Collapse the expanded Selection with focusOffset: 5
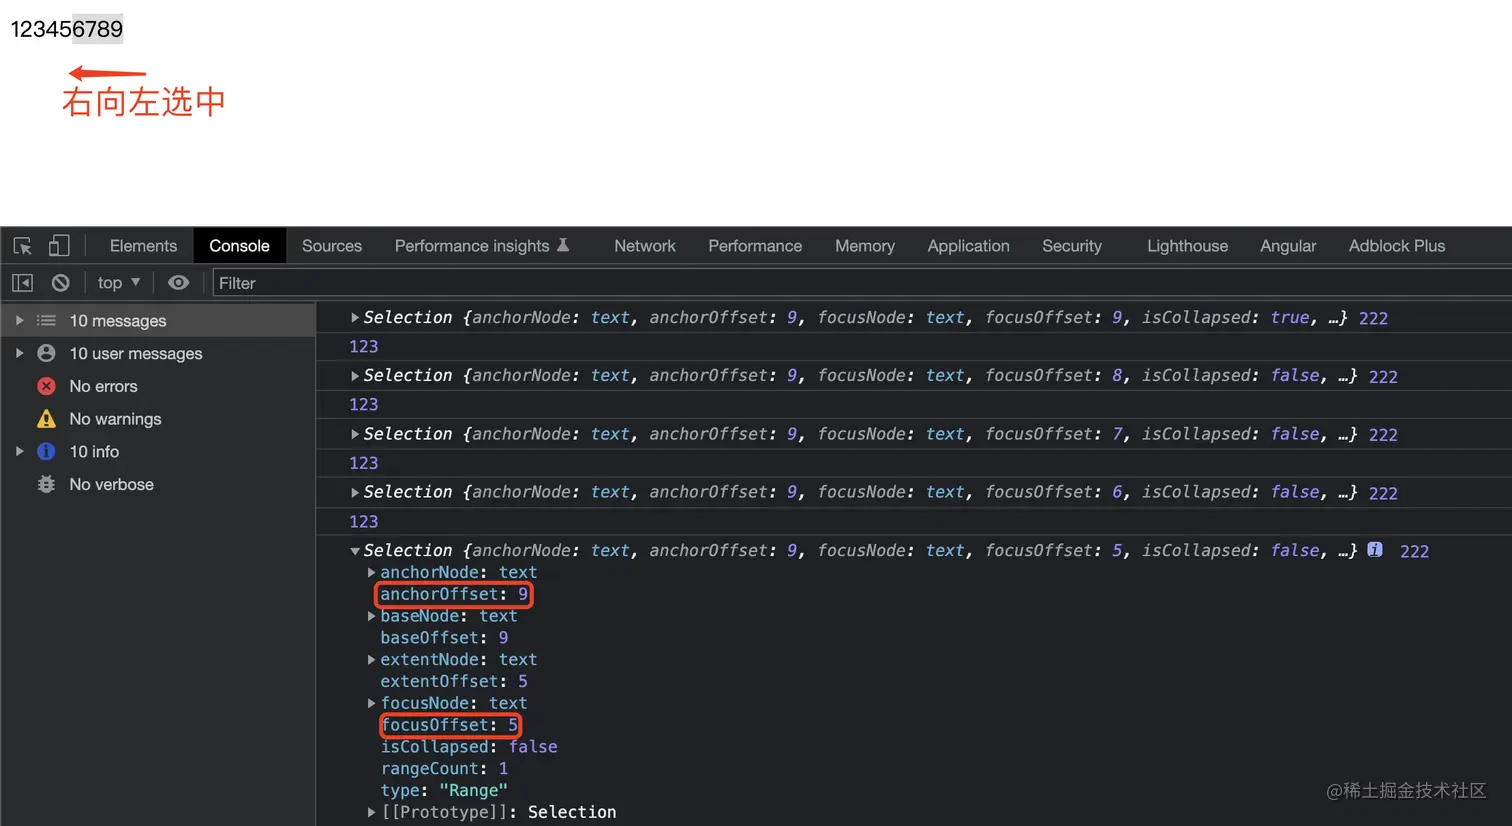Image resolution: width=1512 pixels, height=826 pixels. coord(355,551)
